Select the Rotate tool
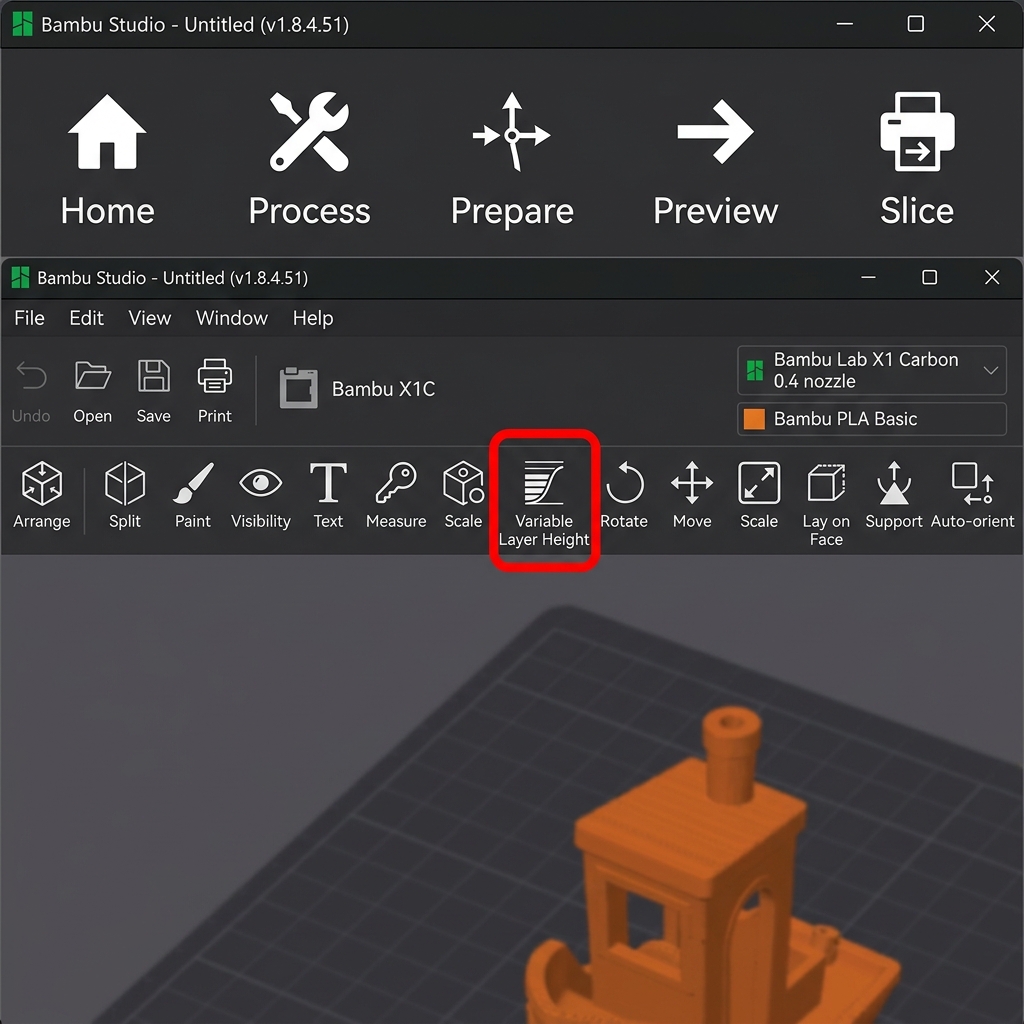Image resolution: width=1024 pixels, height=1024 pixels. pyautogui.click(x=624, y=495)
